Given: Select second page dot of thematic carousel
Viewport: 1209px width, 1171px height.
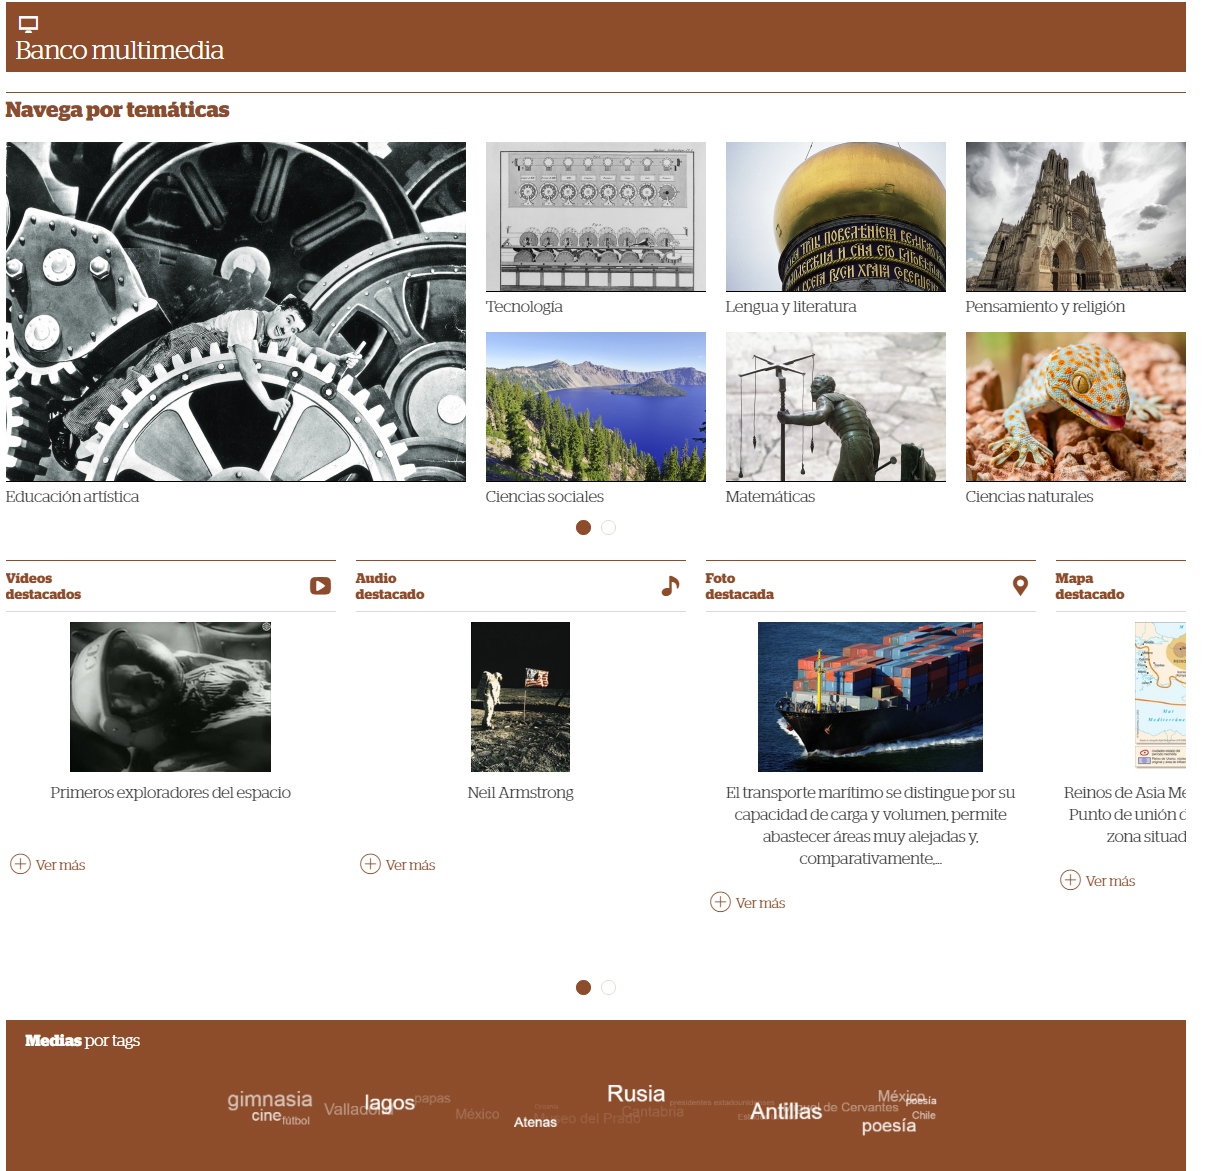Looking at the screenshot, I should coord(608,527).
